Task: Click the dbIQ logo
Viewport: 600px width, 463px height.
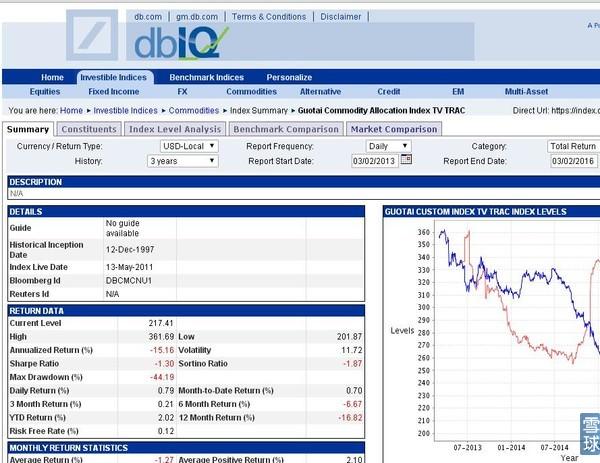Action: pyautogui.click(x=181, y=43)
